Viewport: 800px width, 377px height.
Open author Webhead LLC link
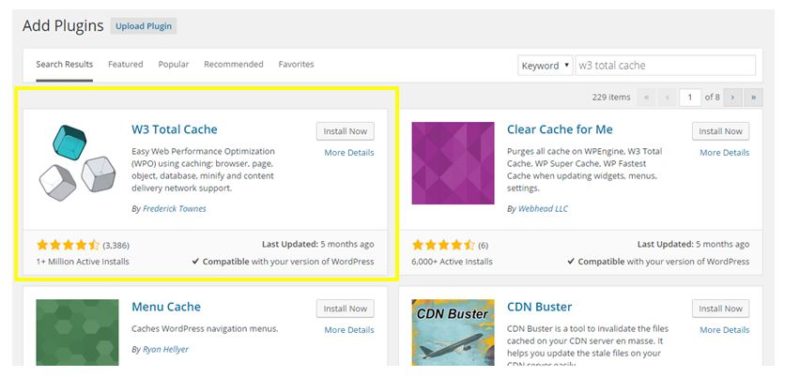click(x=543, y=209)
